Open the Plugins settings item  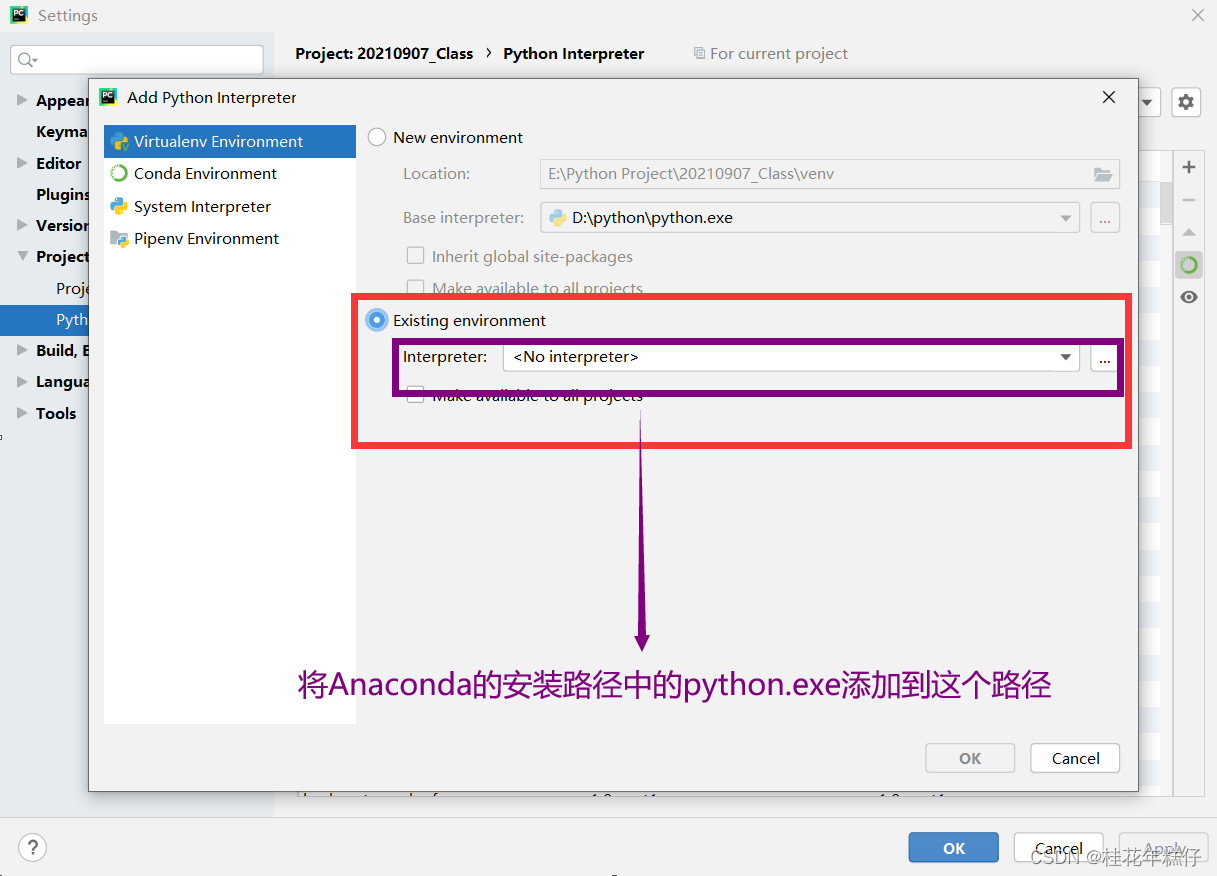(62, 194)
